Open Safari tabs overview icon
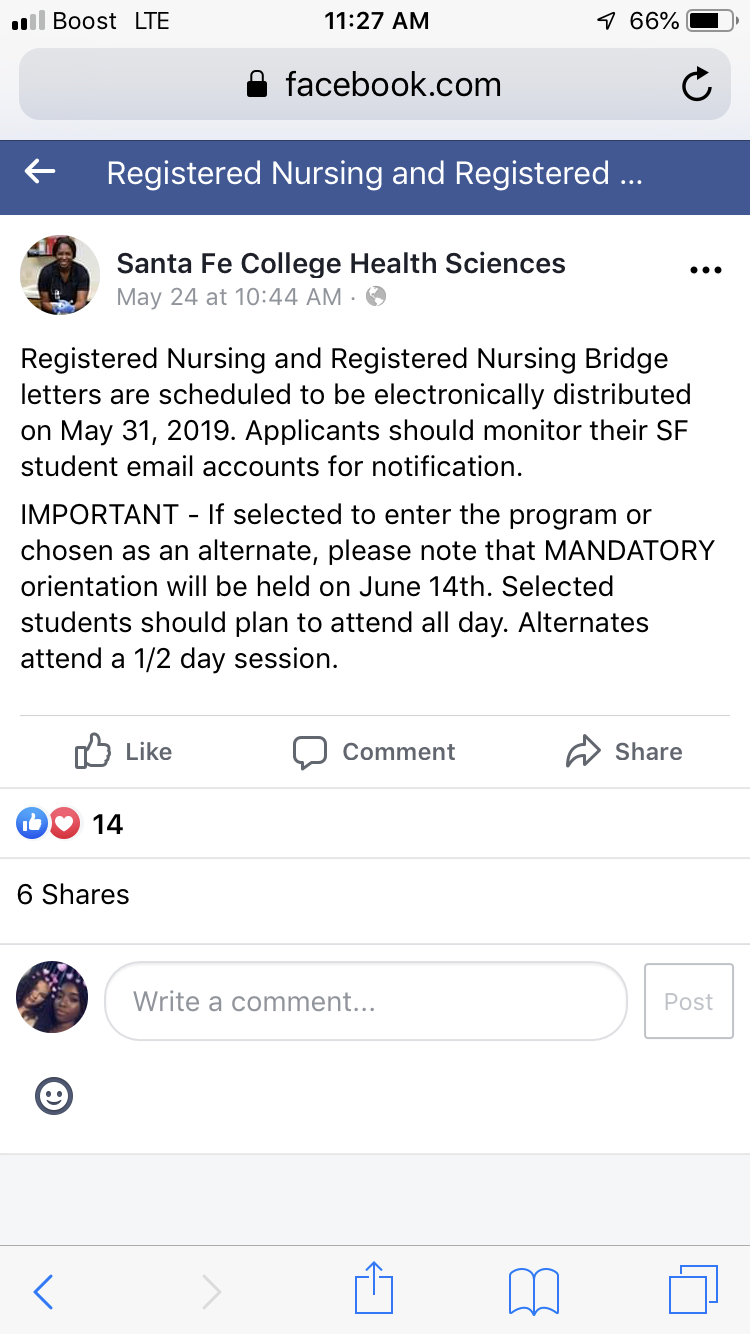The image size is (750, 1334). (x=692, y=1290)
